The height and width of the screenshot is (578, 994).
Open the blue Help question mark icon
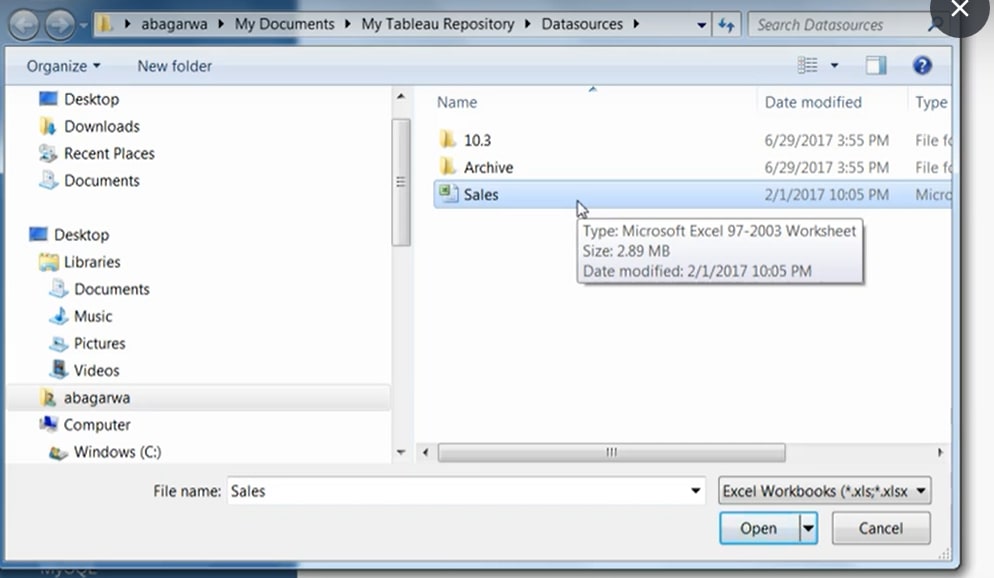coord(922,65)
